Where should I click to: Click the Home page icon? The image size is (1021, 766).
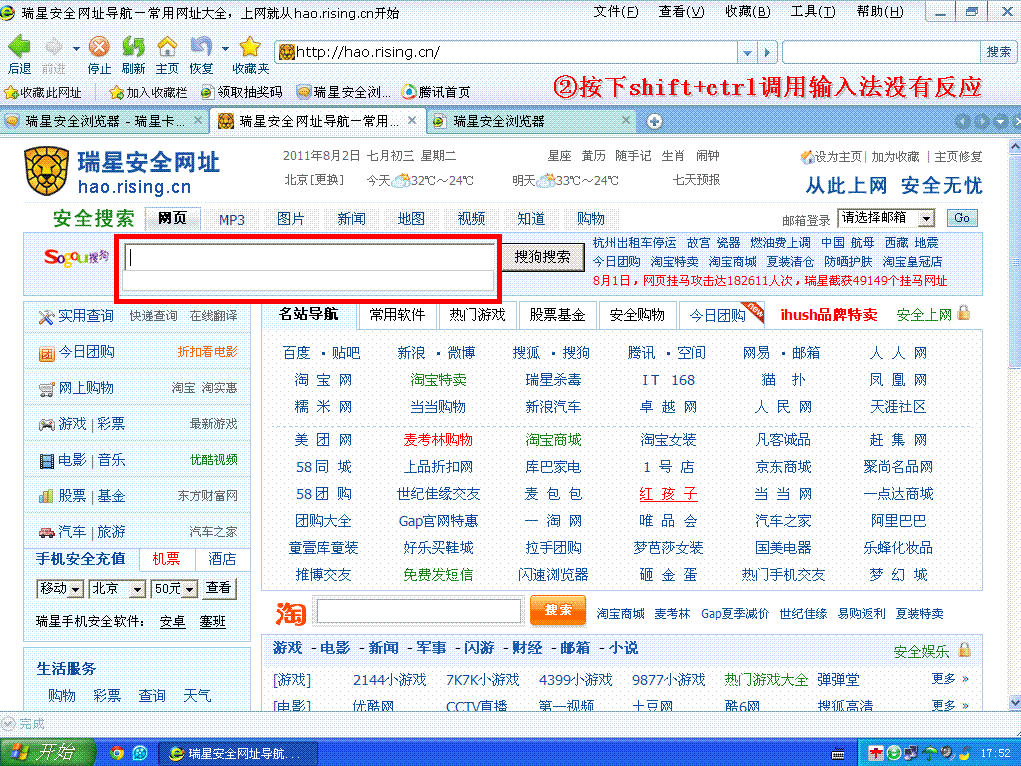click(167, 46)
